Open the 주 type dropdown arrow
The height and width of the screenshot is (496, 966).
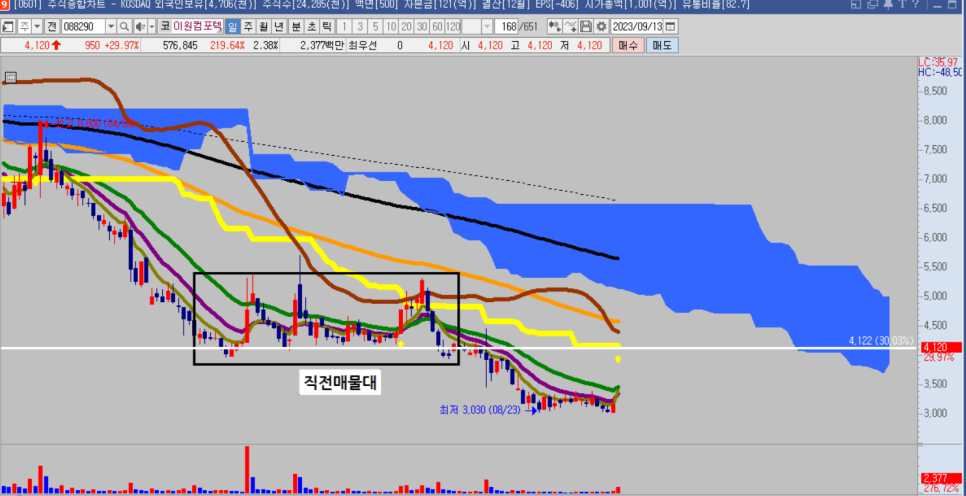click(x=37, y=26)
